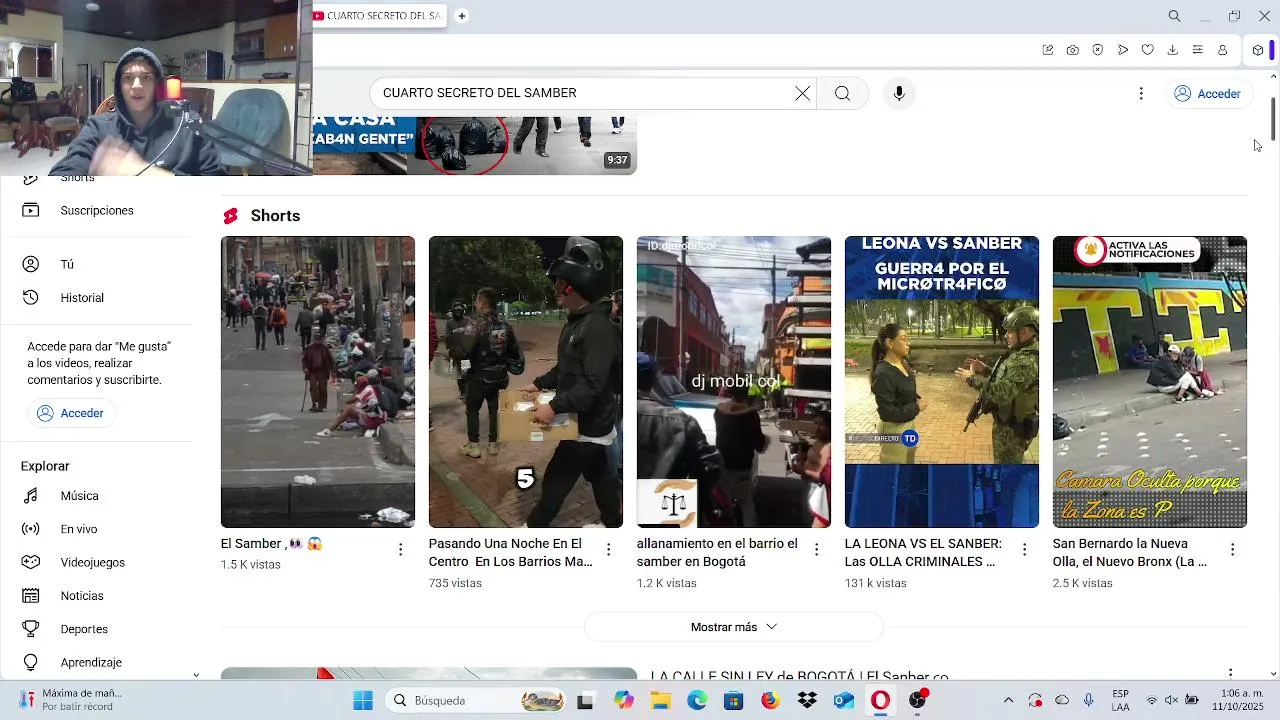Open Opera downloads icon
Viewport: 1280px width, 720px height.
pyautogui.click(x=1172, y=50)
